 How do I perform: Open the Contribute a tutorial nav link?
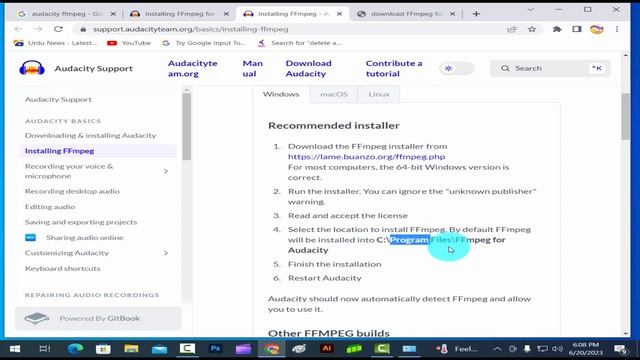pos(394,68)
